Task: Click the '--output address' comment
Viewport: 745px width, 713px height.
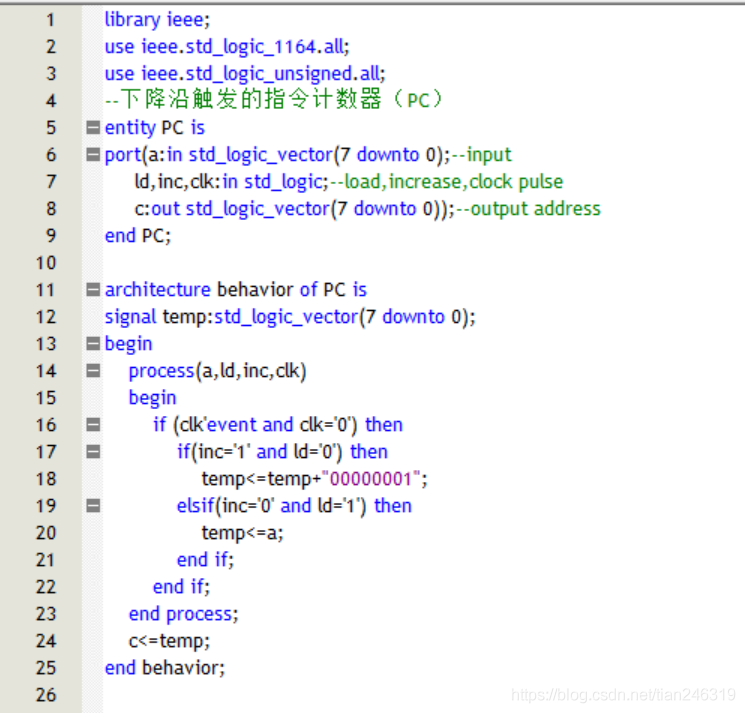Action: 528,209
